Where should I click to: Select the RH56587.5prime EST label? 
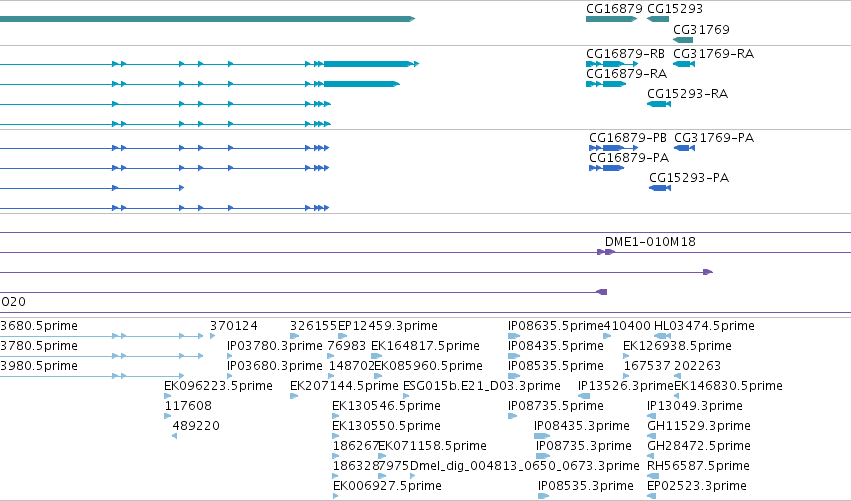click(x=698, y=466)
